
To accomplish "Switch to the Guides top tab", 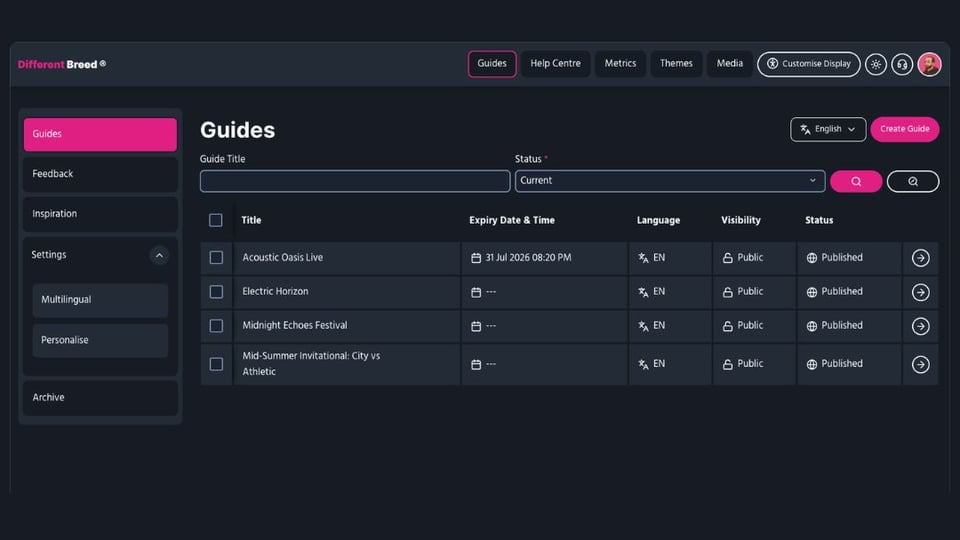I will point(492,64).
